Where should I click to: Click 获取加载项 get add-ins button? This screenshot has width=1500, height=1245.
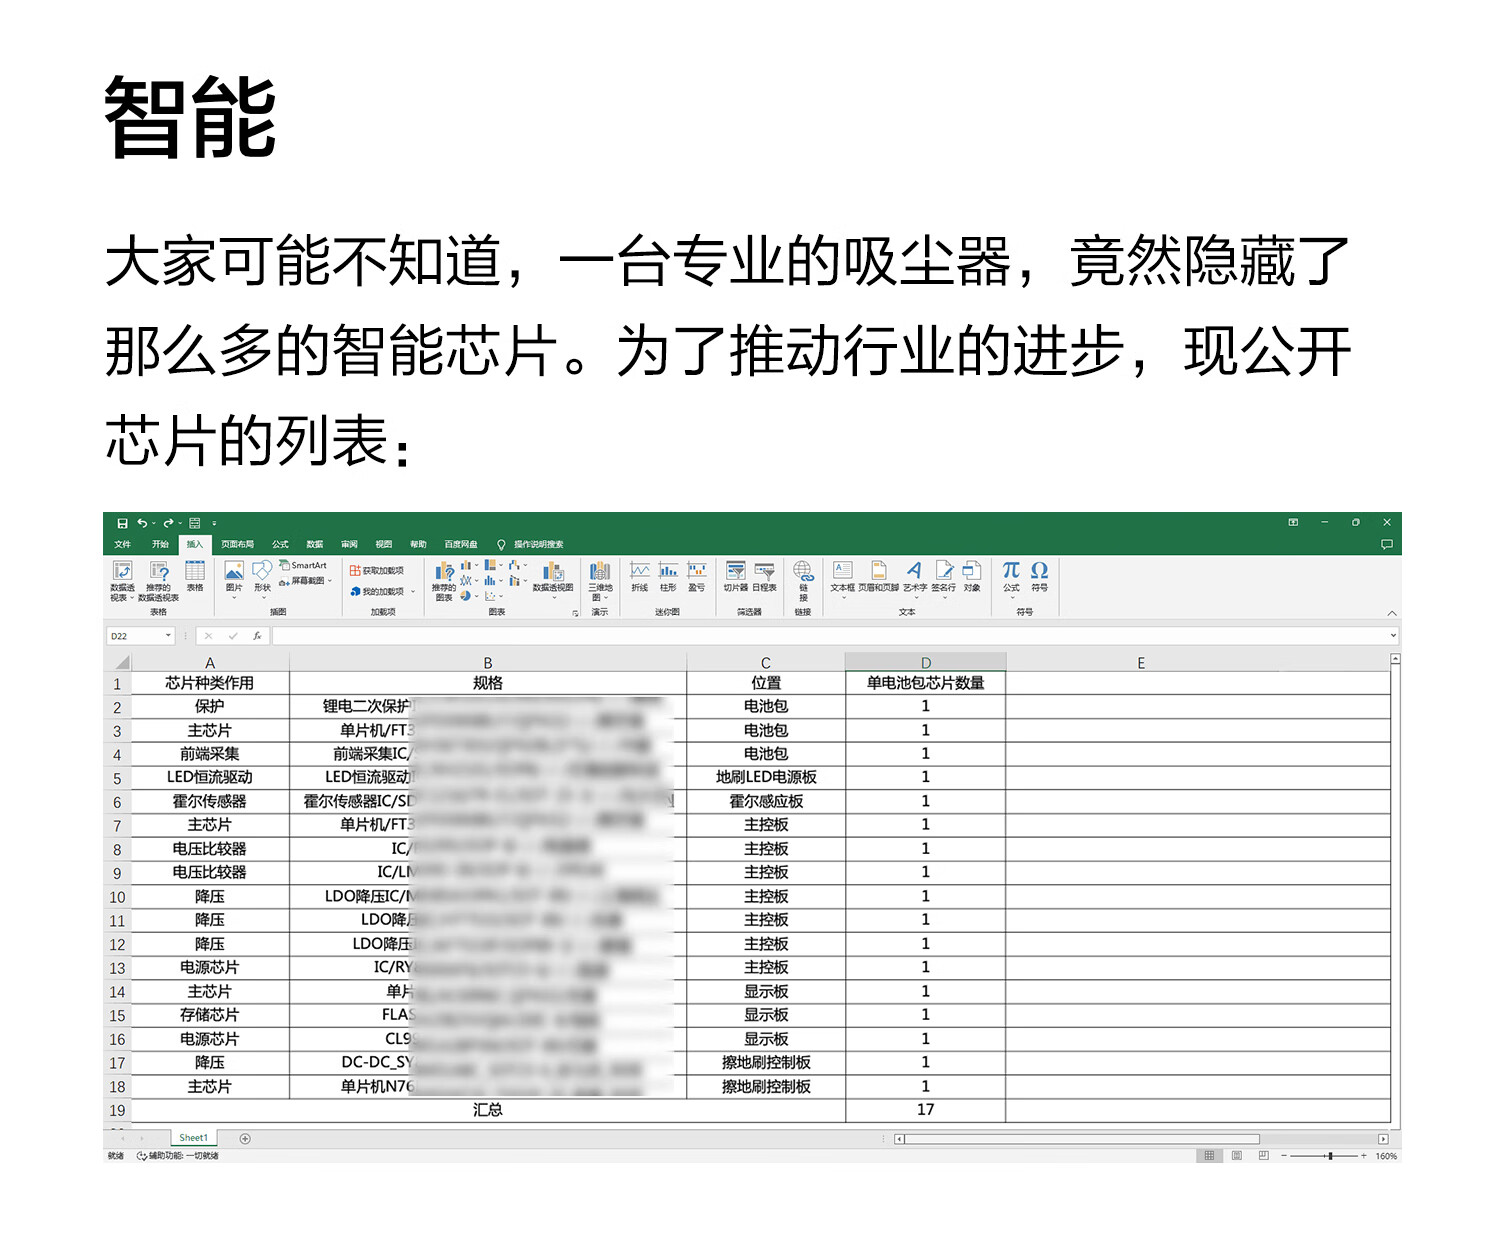377,570
